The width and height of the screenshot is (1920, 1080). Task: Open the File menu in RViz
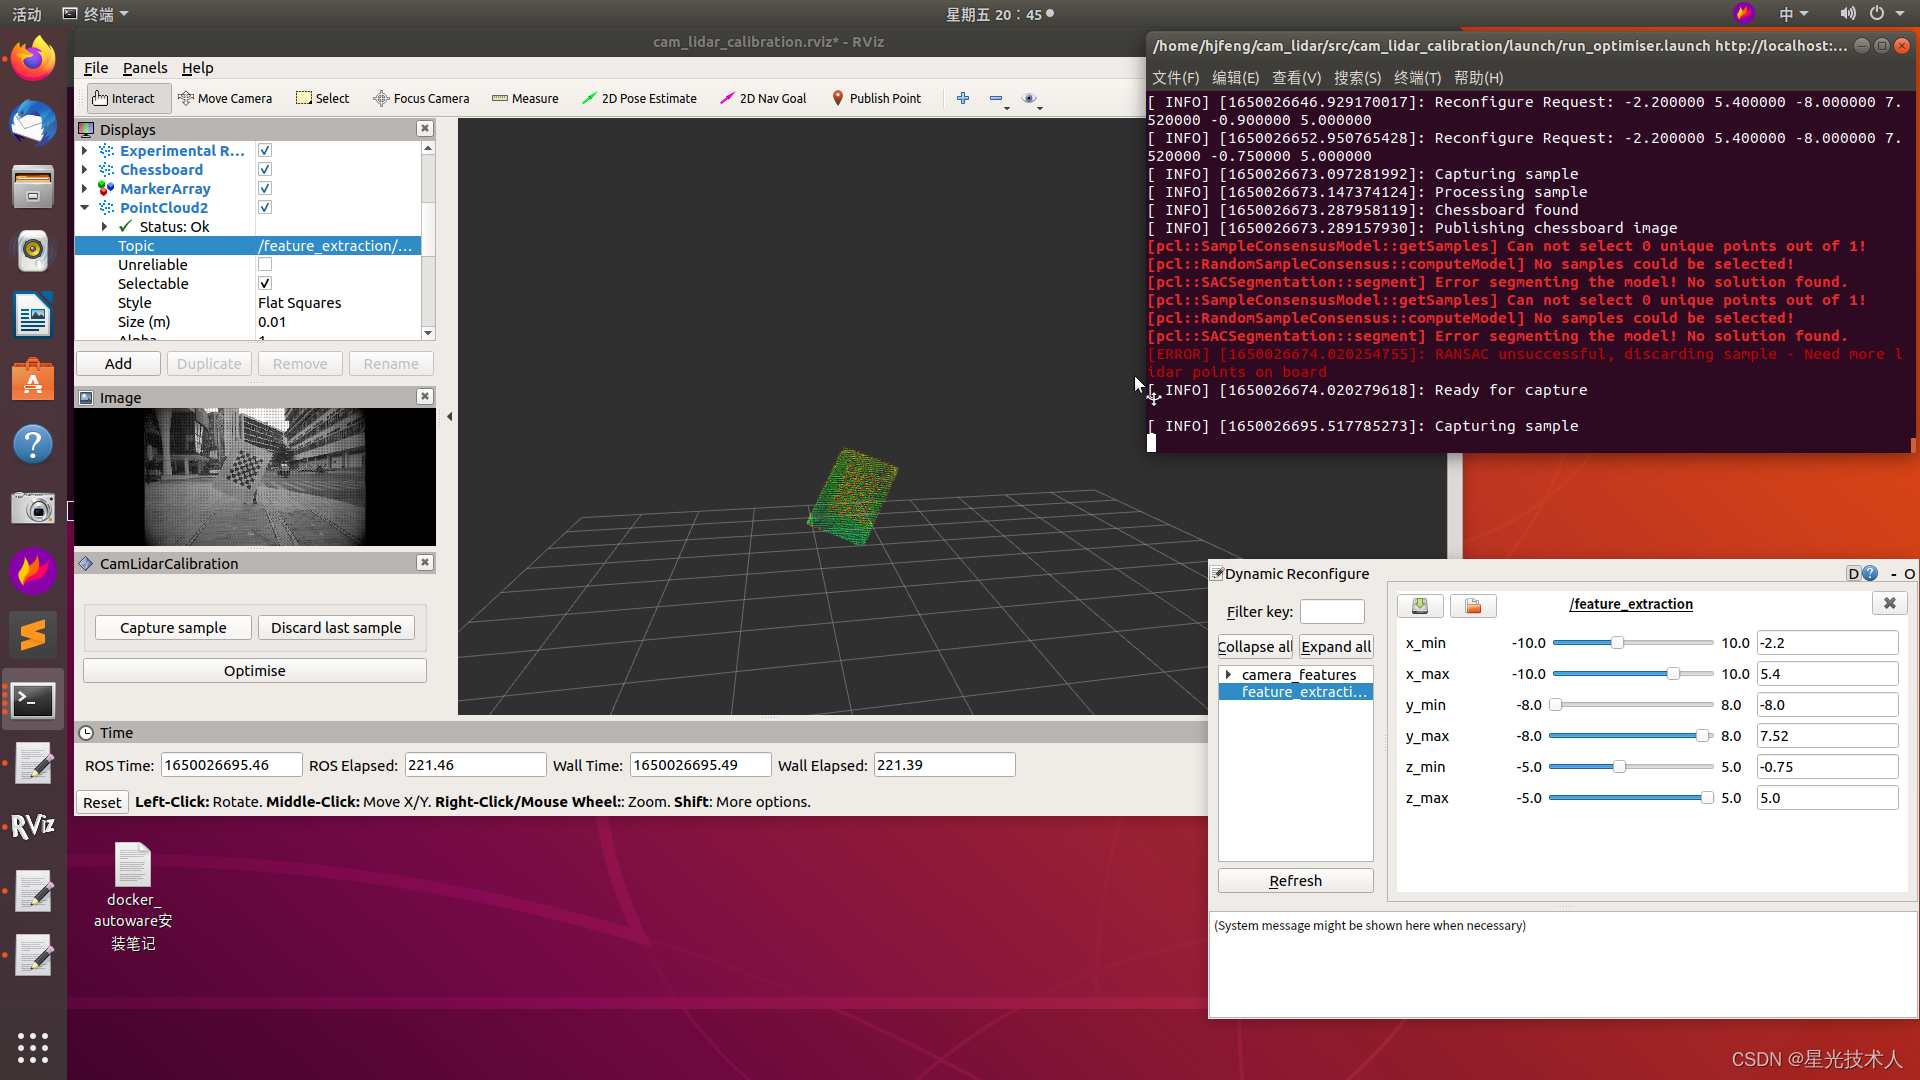[x=96, y=68]
